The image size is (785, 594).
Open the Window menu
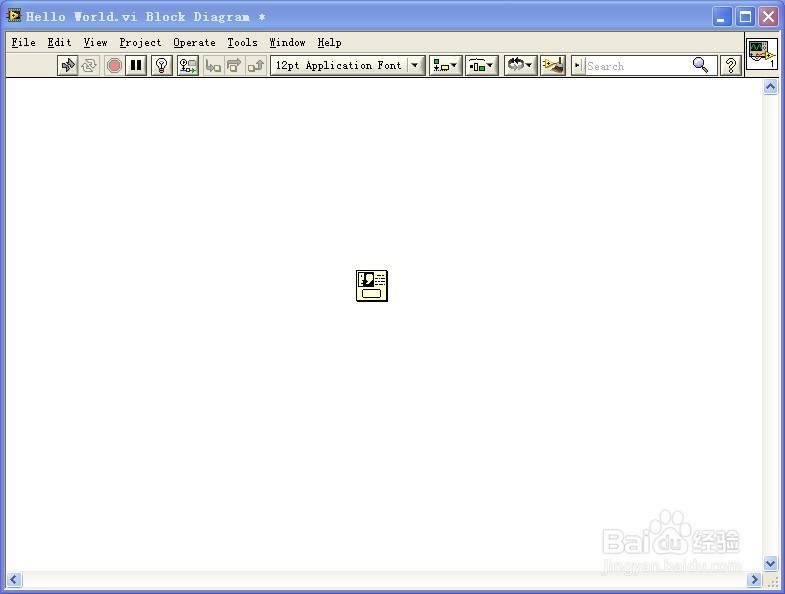[287, 43]
